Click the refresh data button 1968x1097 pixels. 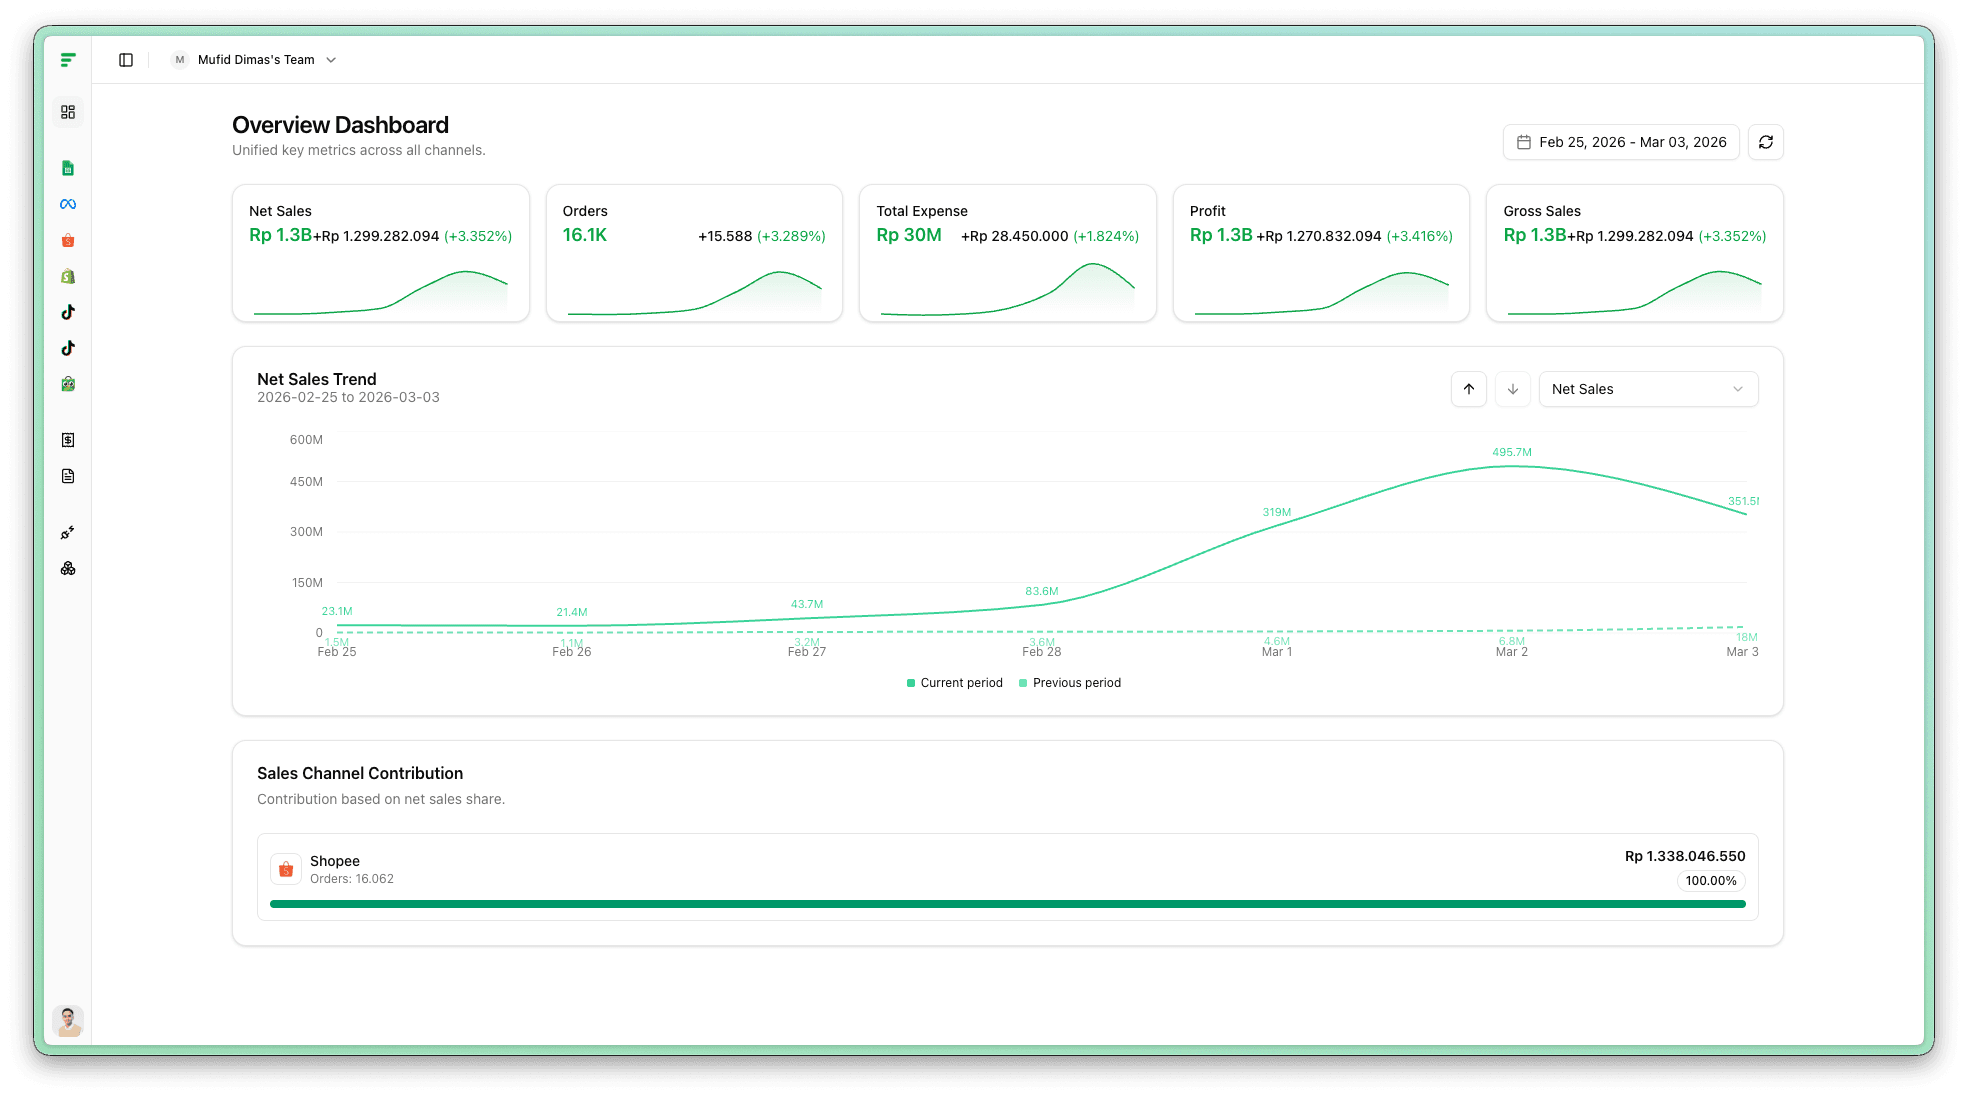tap(1766, 142)
